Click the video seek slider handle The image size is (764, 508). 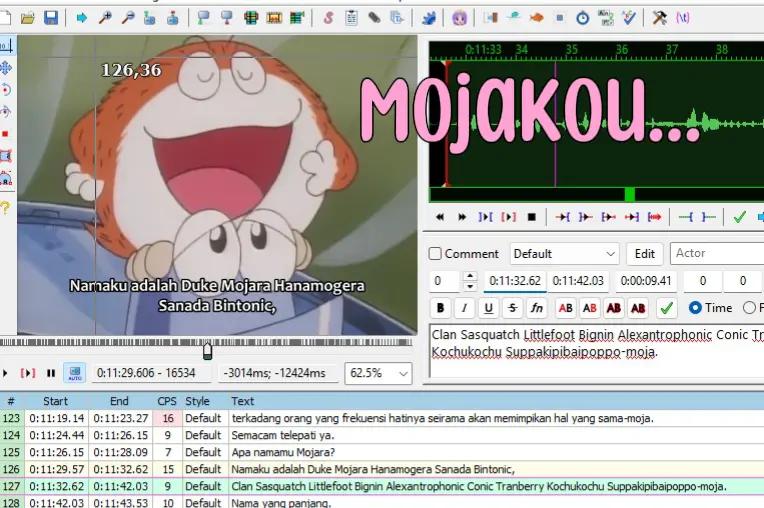click(x=208, y=350)
